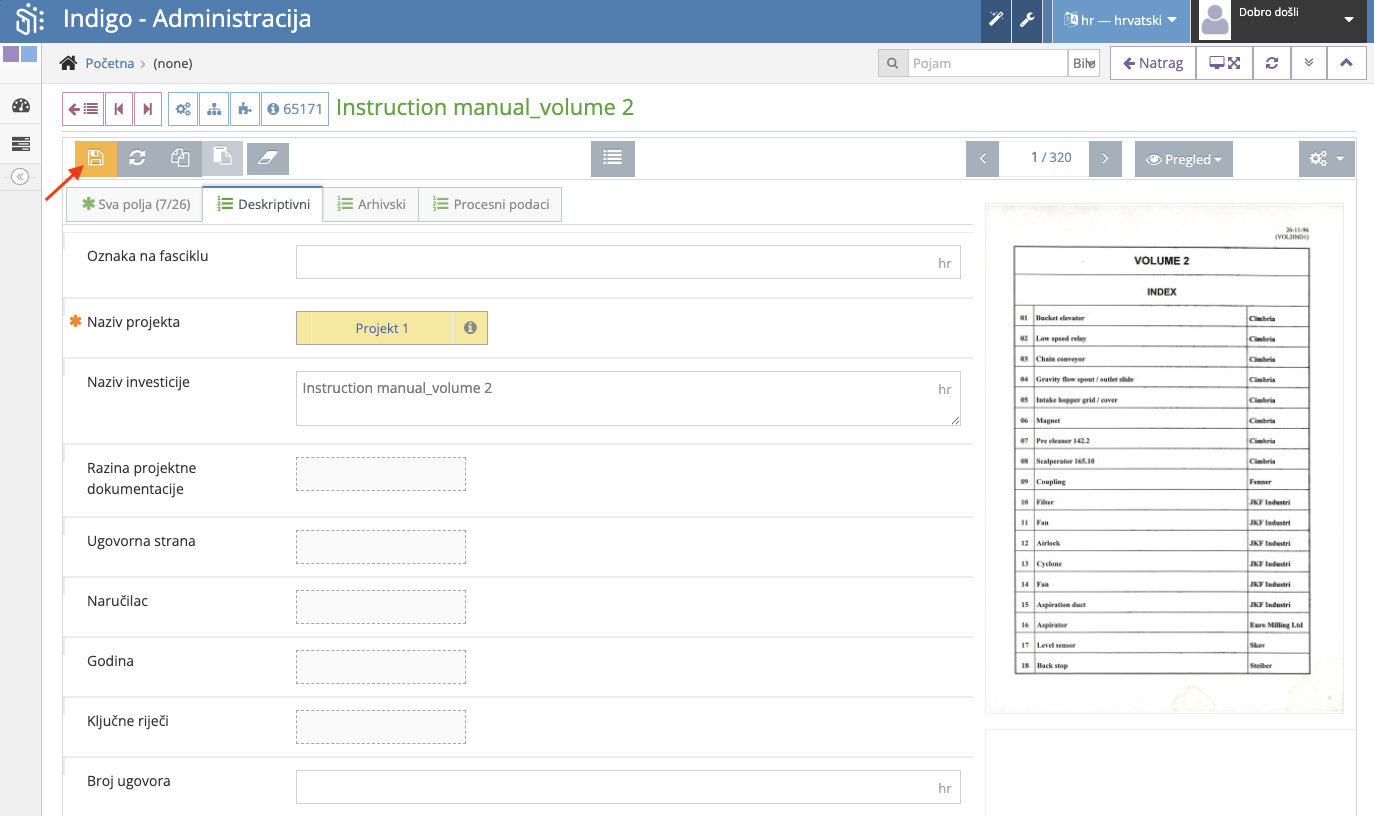Screen dimensions: 1374x816
Task: Click the fullscreen monitor icon
Action: pyautogui.click(x=1224, y=63)
